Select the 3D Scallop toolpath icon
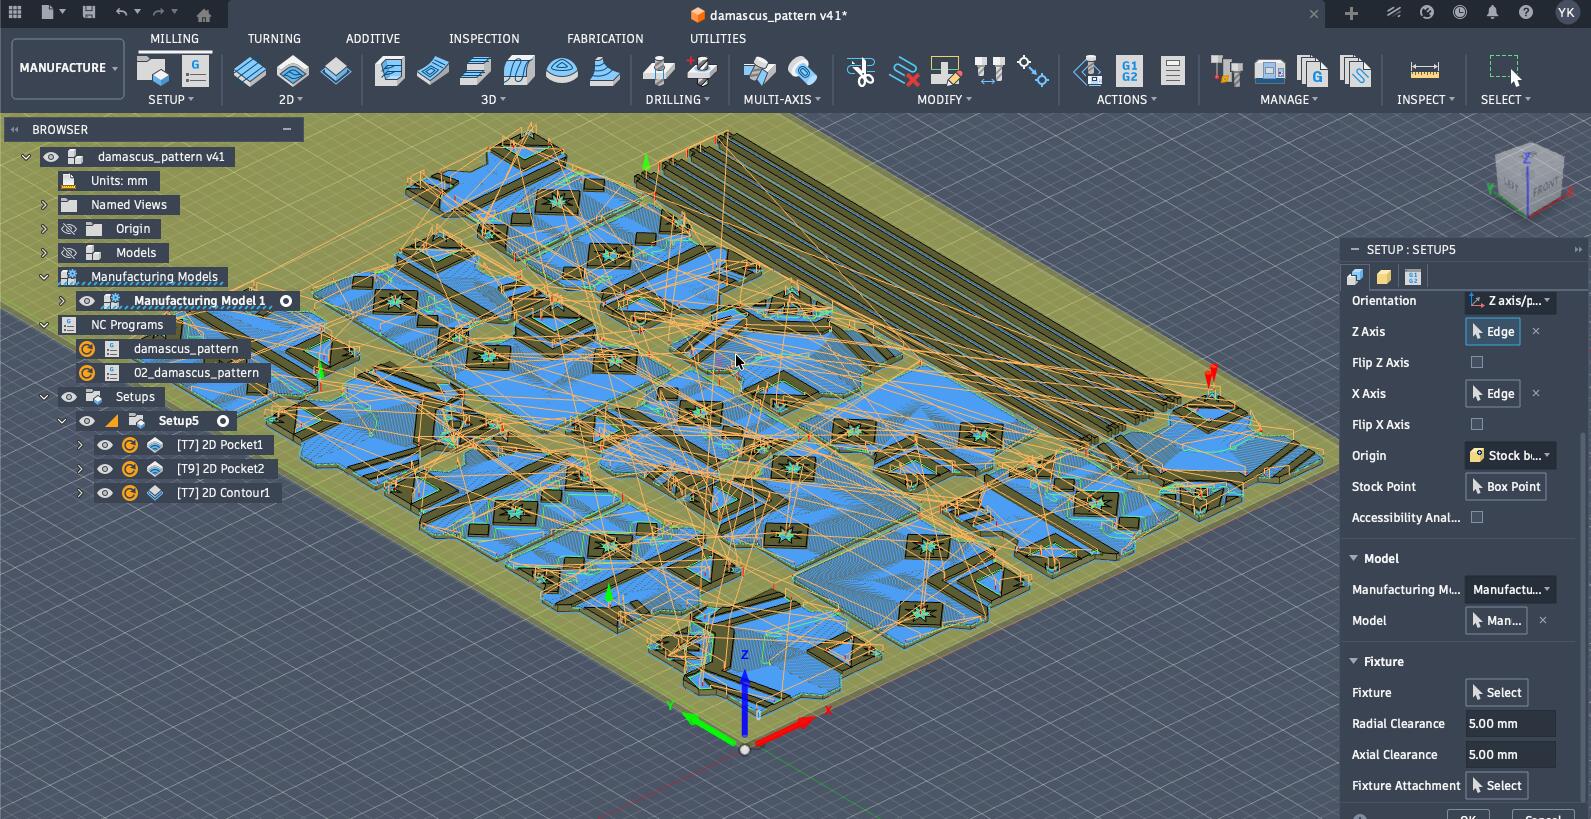Screen dimensions: 1591x819 click(562, 71)
